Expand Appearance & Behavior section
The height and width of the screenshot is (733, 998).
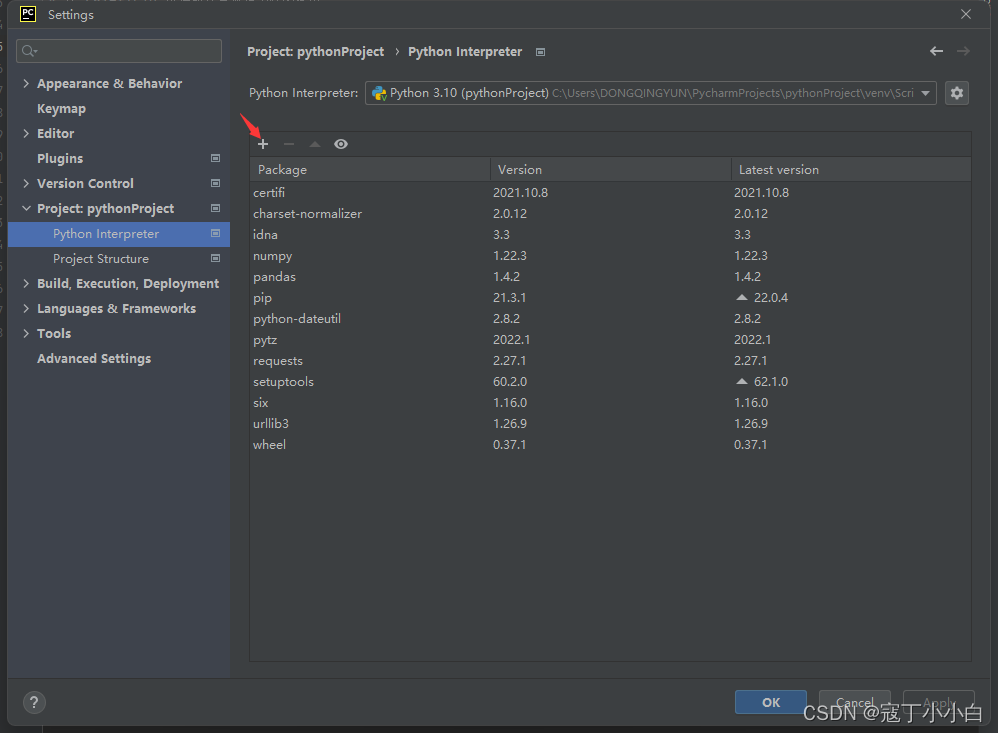[x=26, y=83]
